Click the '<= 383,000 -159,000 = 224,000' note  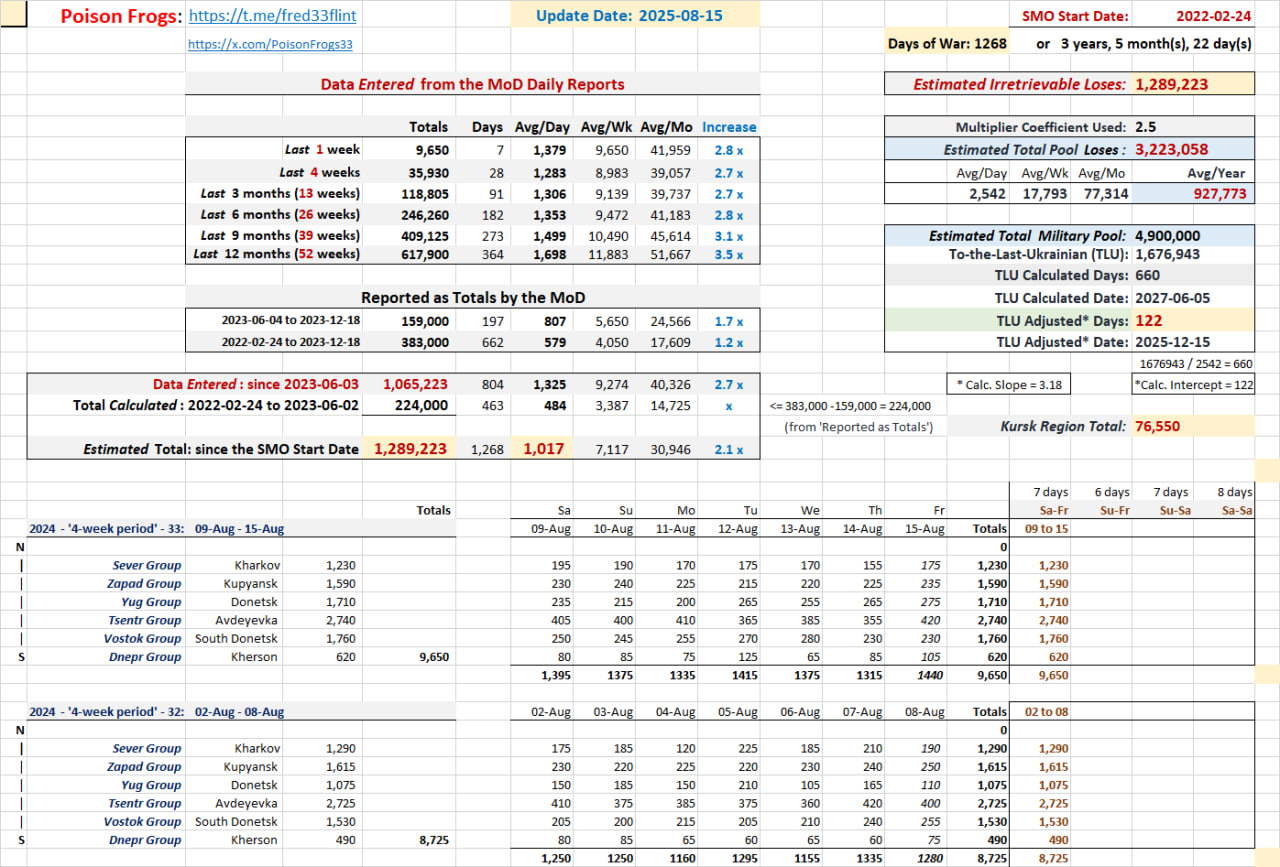tap(851, 406)
